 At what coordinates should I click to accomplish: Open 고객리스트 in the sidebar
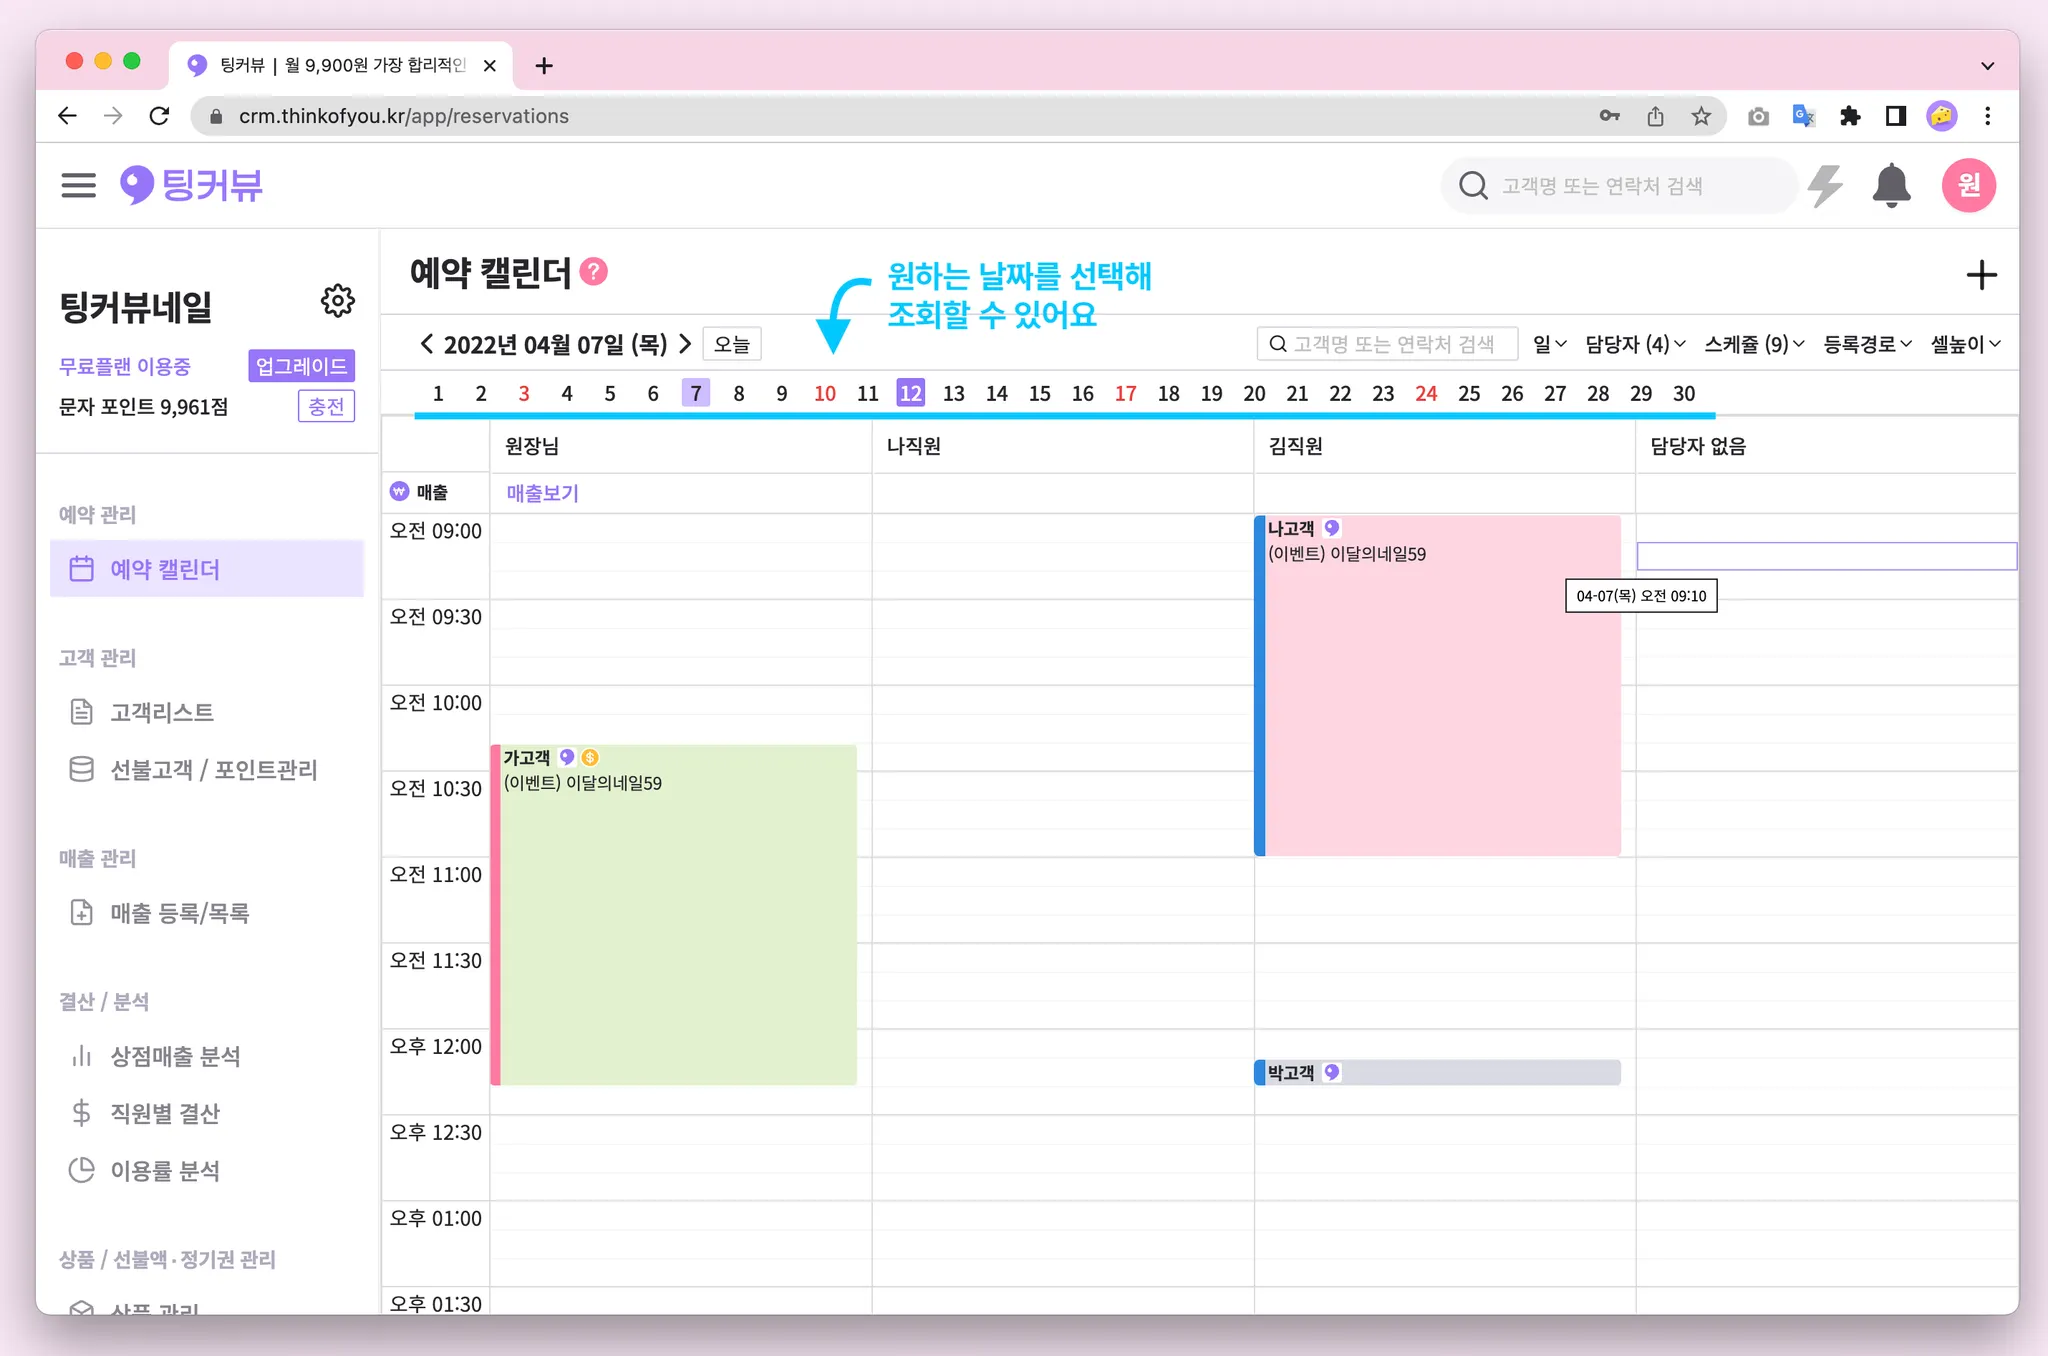[x=162, y=712]
